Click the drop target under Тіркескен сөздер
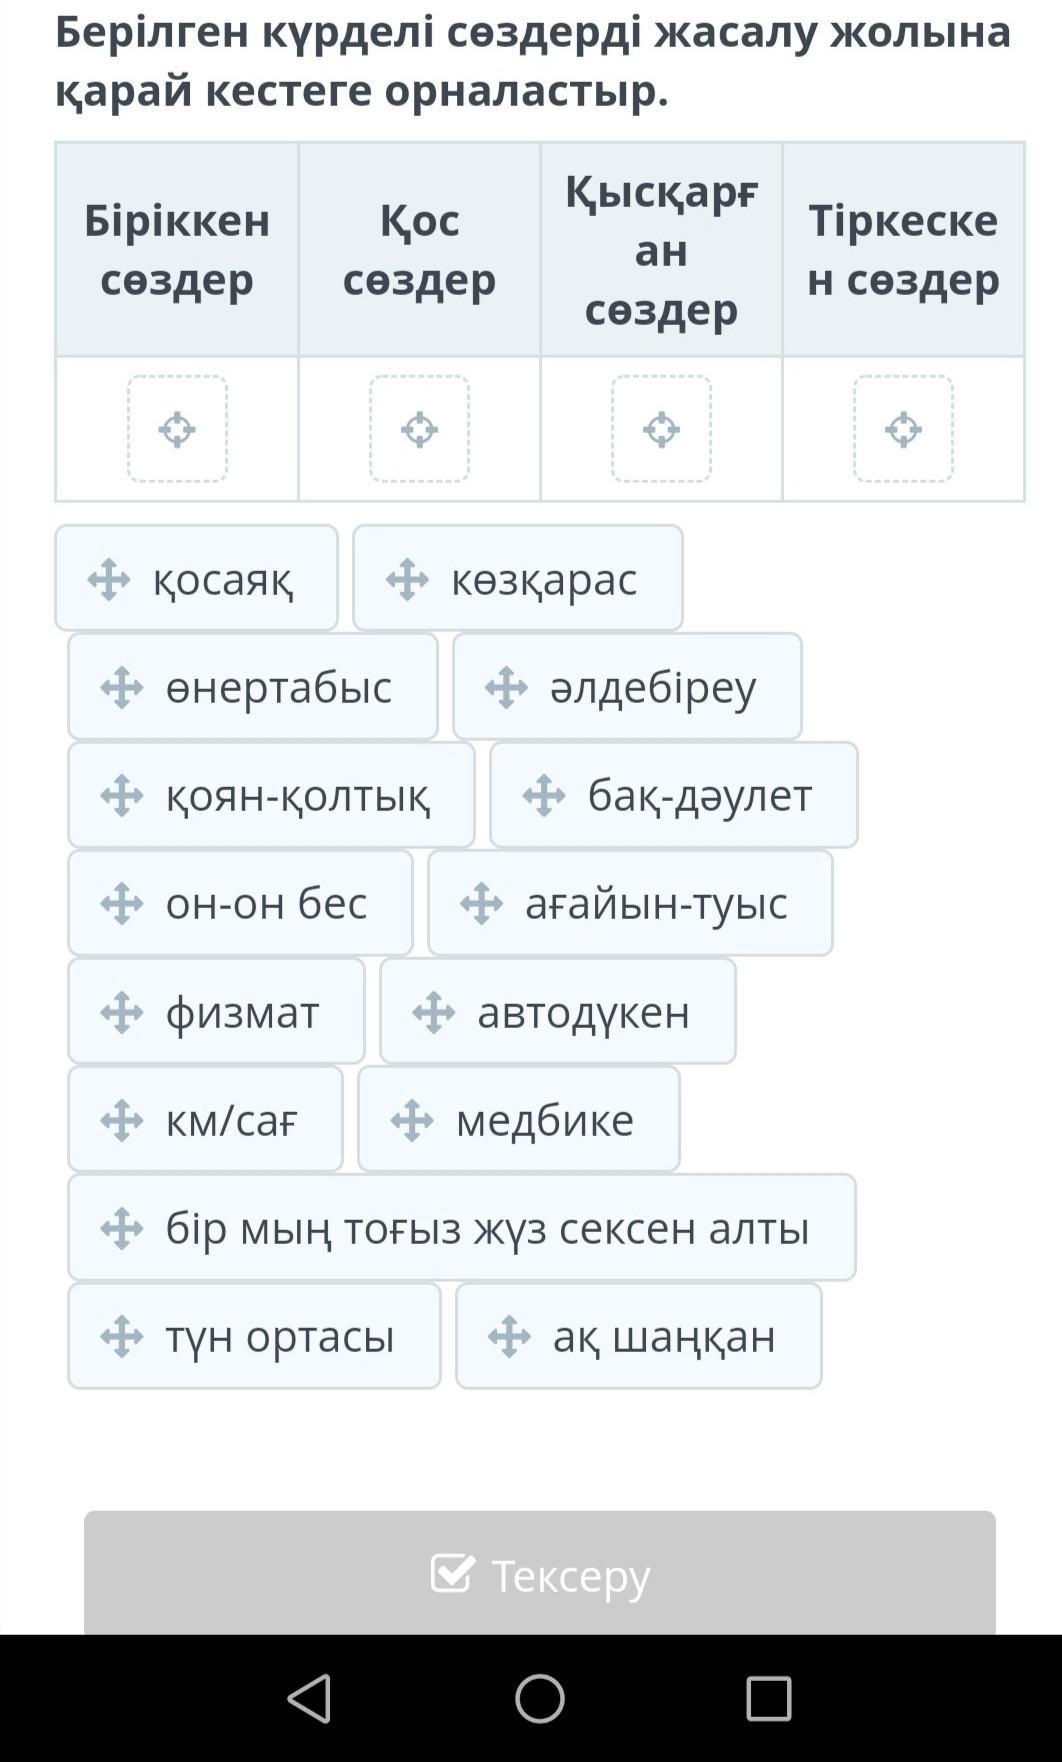Image resolution: width=1062 pixels, height=1762 pixels. coord(903,429)
